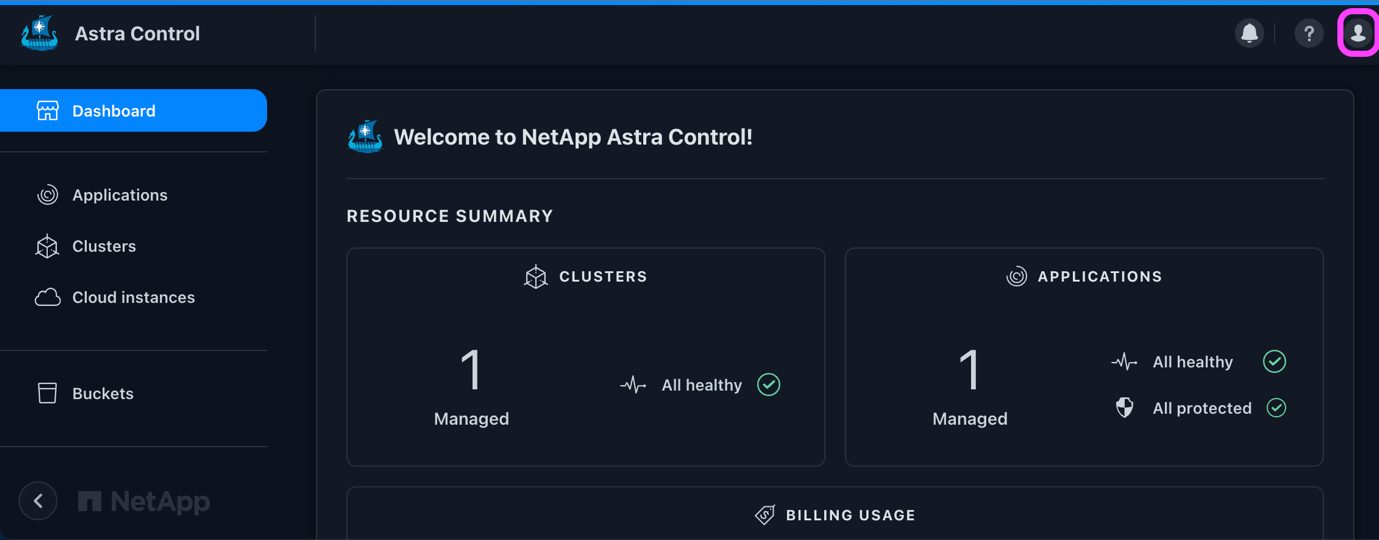Click the Applications spiral icon in sidebar
1379x540 pixels.
47,195
